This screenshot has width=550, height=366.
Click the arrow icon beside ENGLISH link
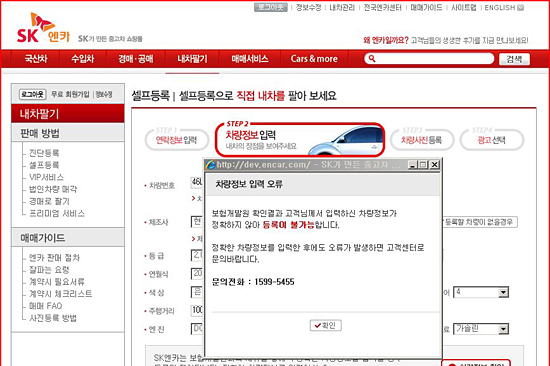[521, 7]
